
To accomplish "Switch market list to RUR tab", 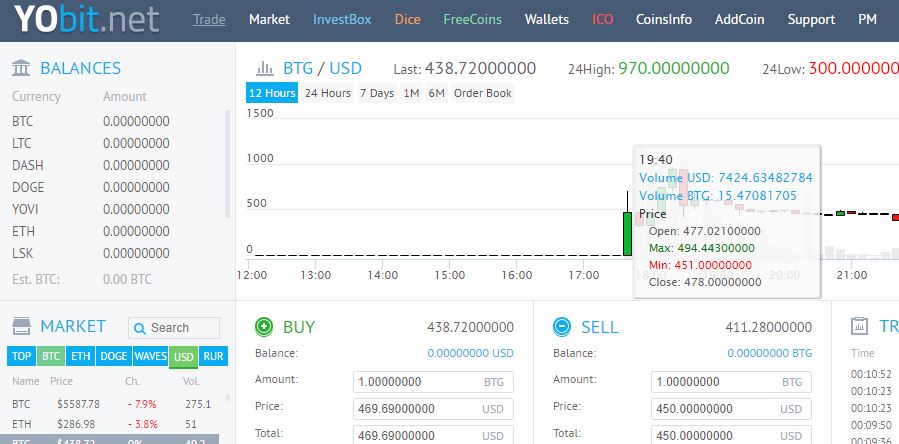I will [x=213, y=356].
